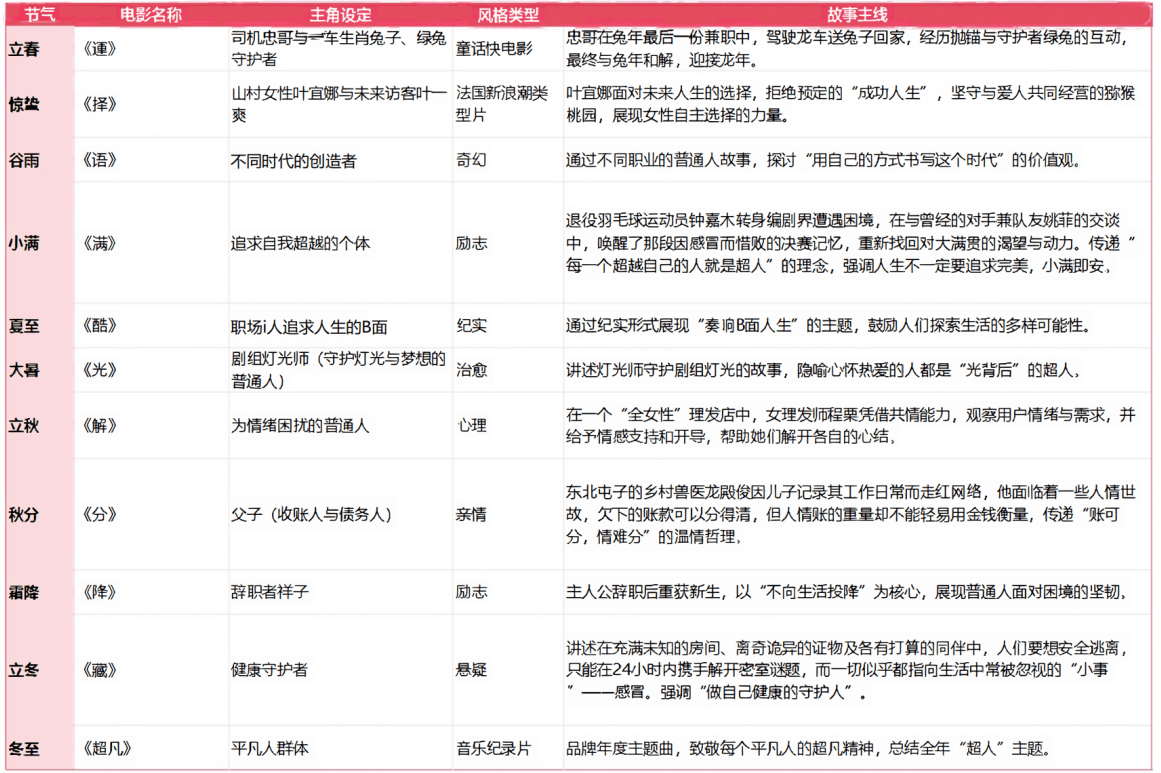Click the movie title 《分》

(99, 514)
